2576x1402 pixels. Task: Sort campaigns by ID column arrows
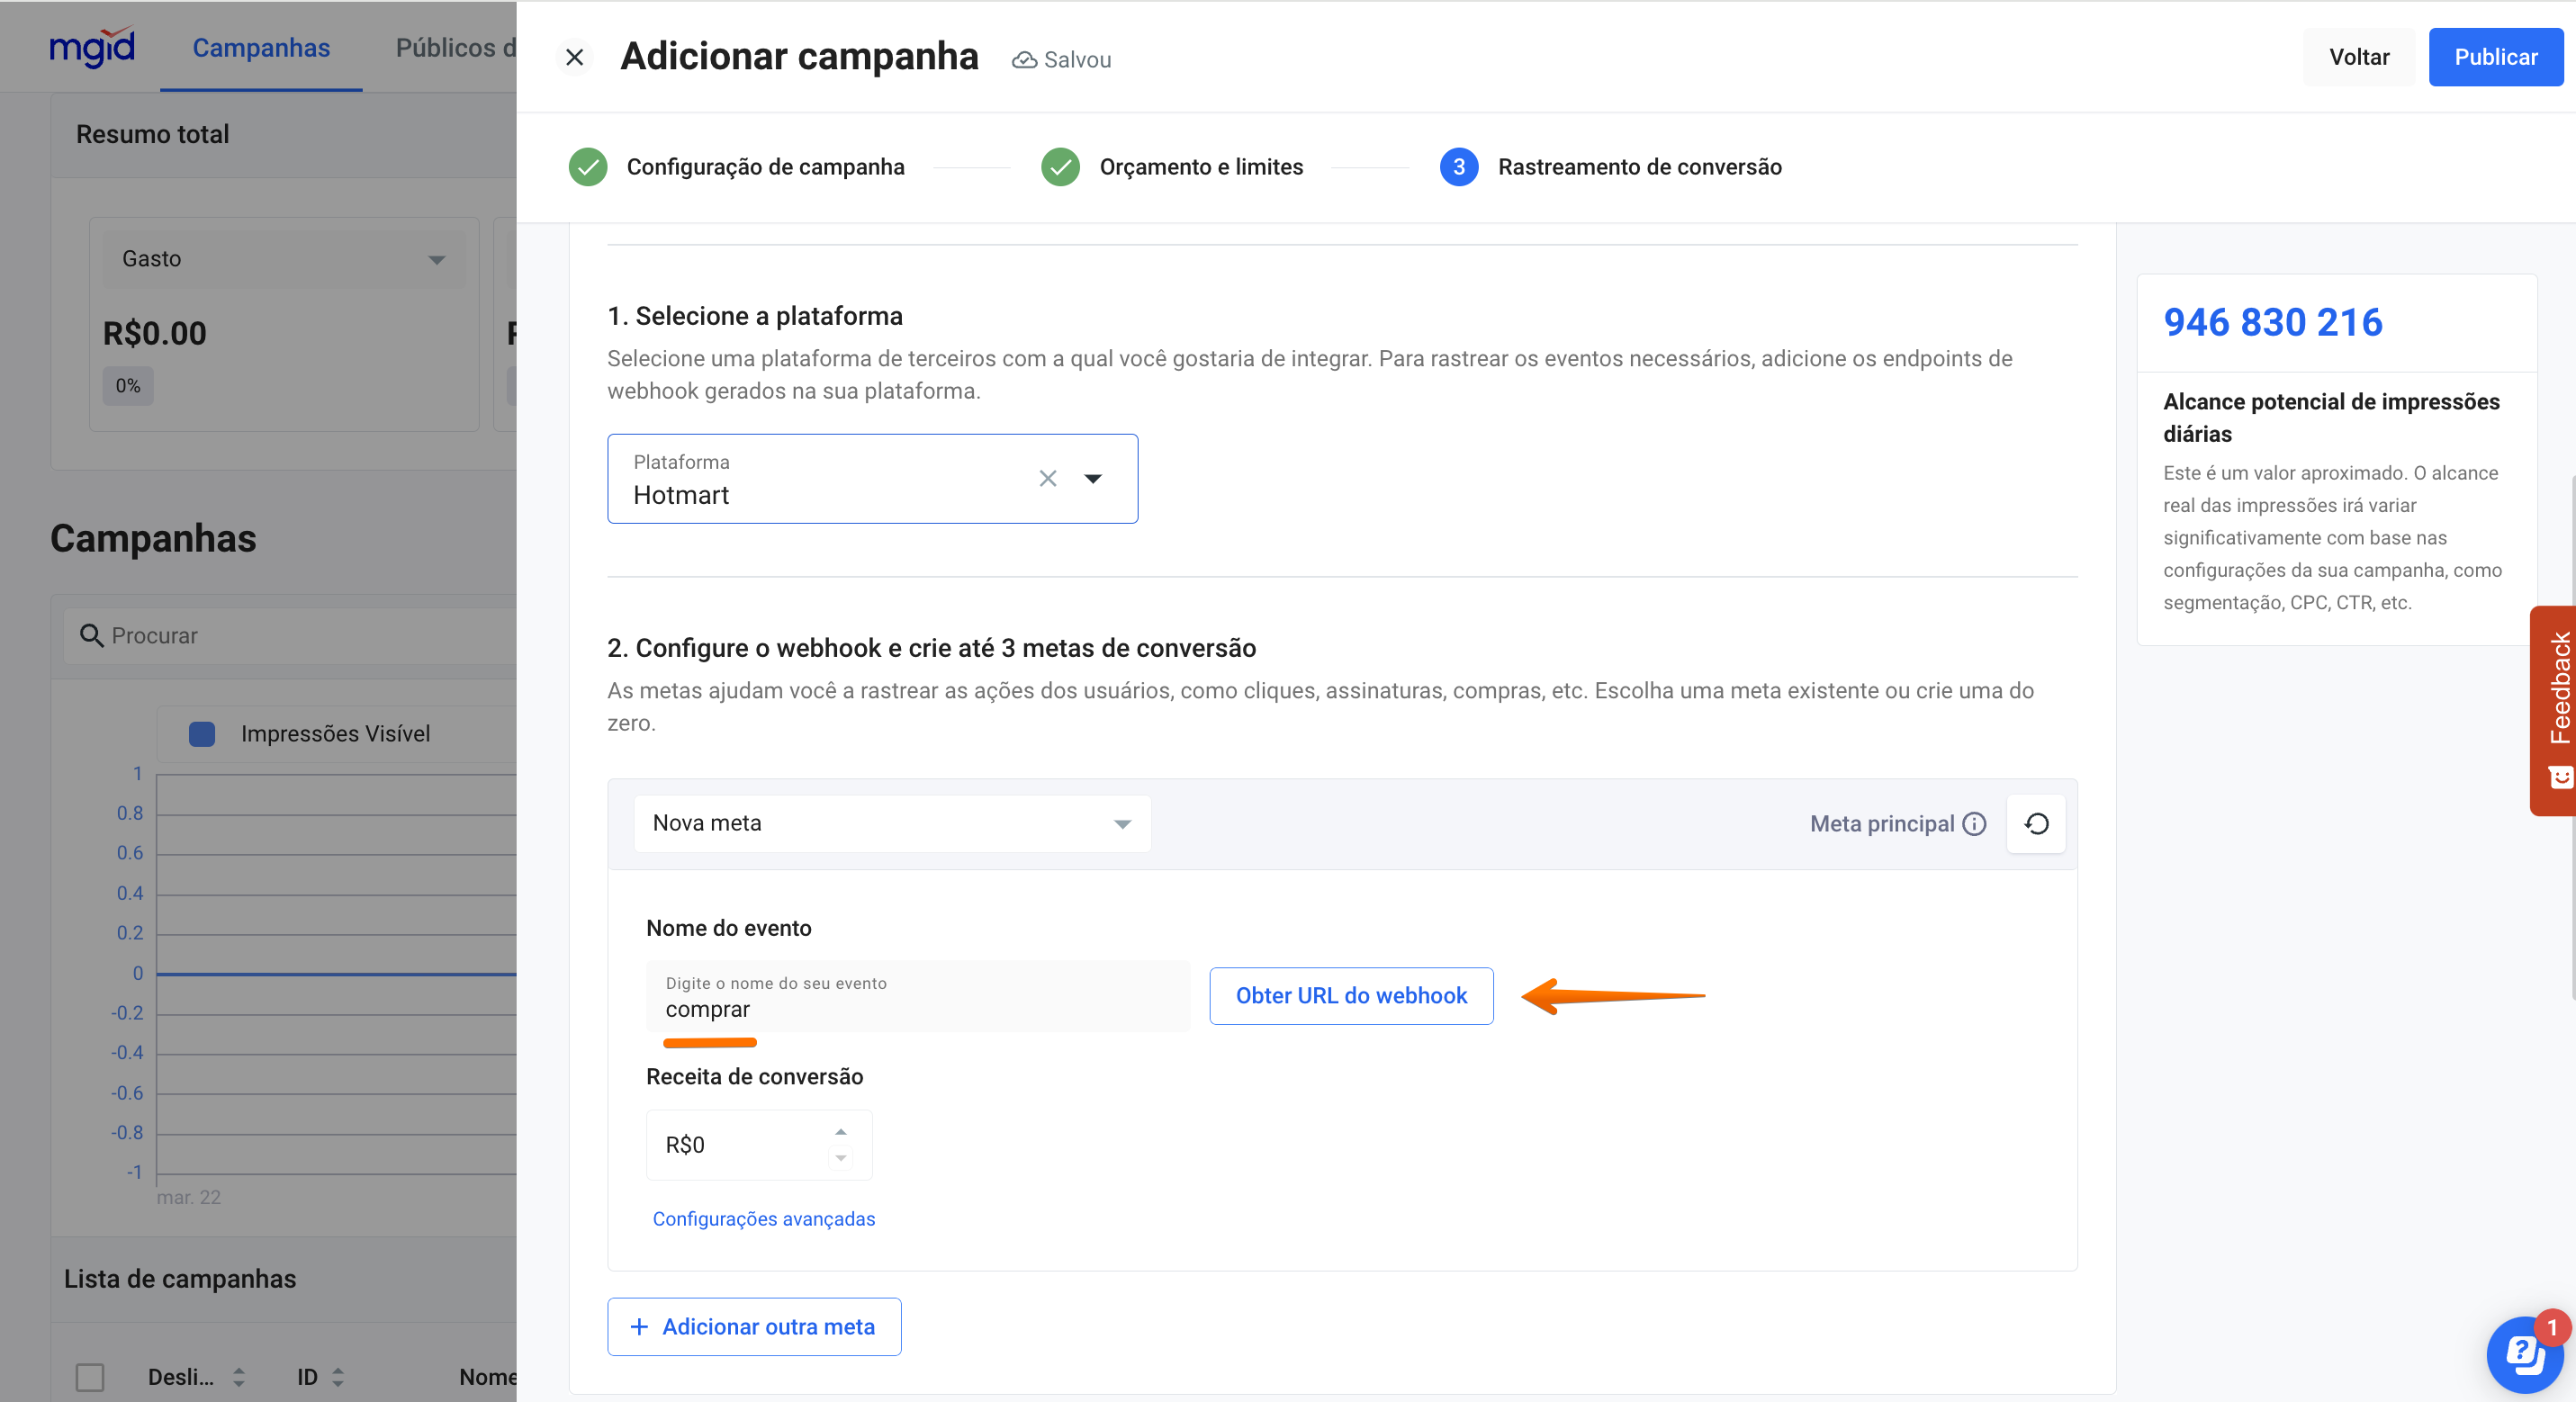pos(338,1377)
